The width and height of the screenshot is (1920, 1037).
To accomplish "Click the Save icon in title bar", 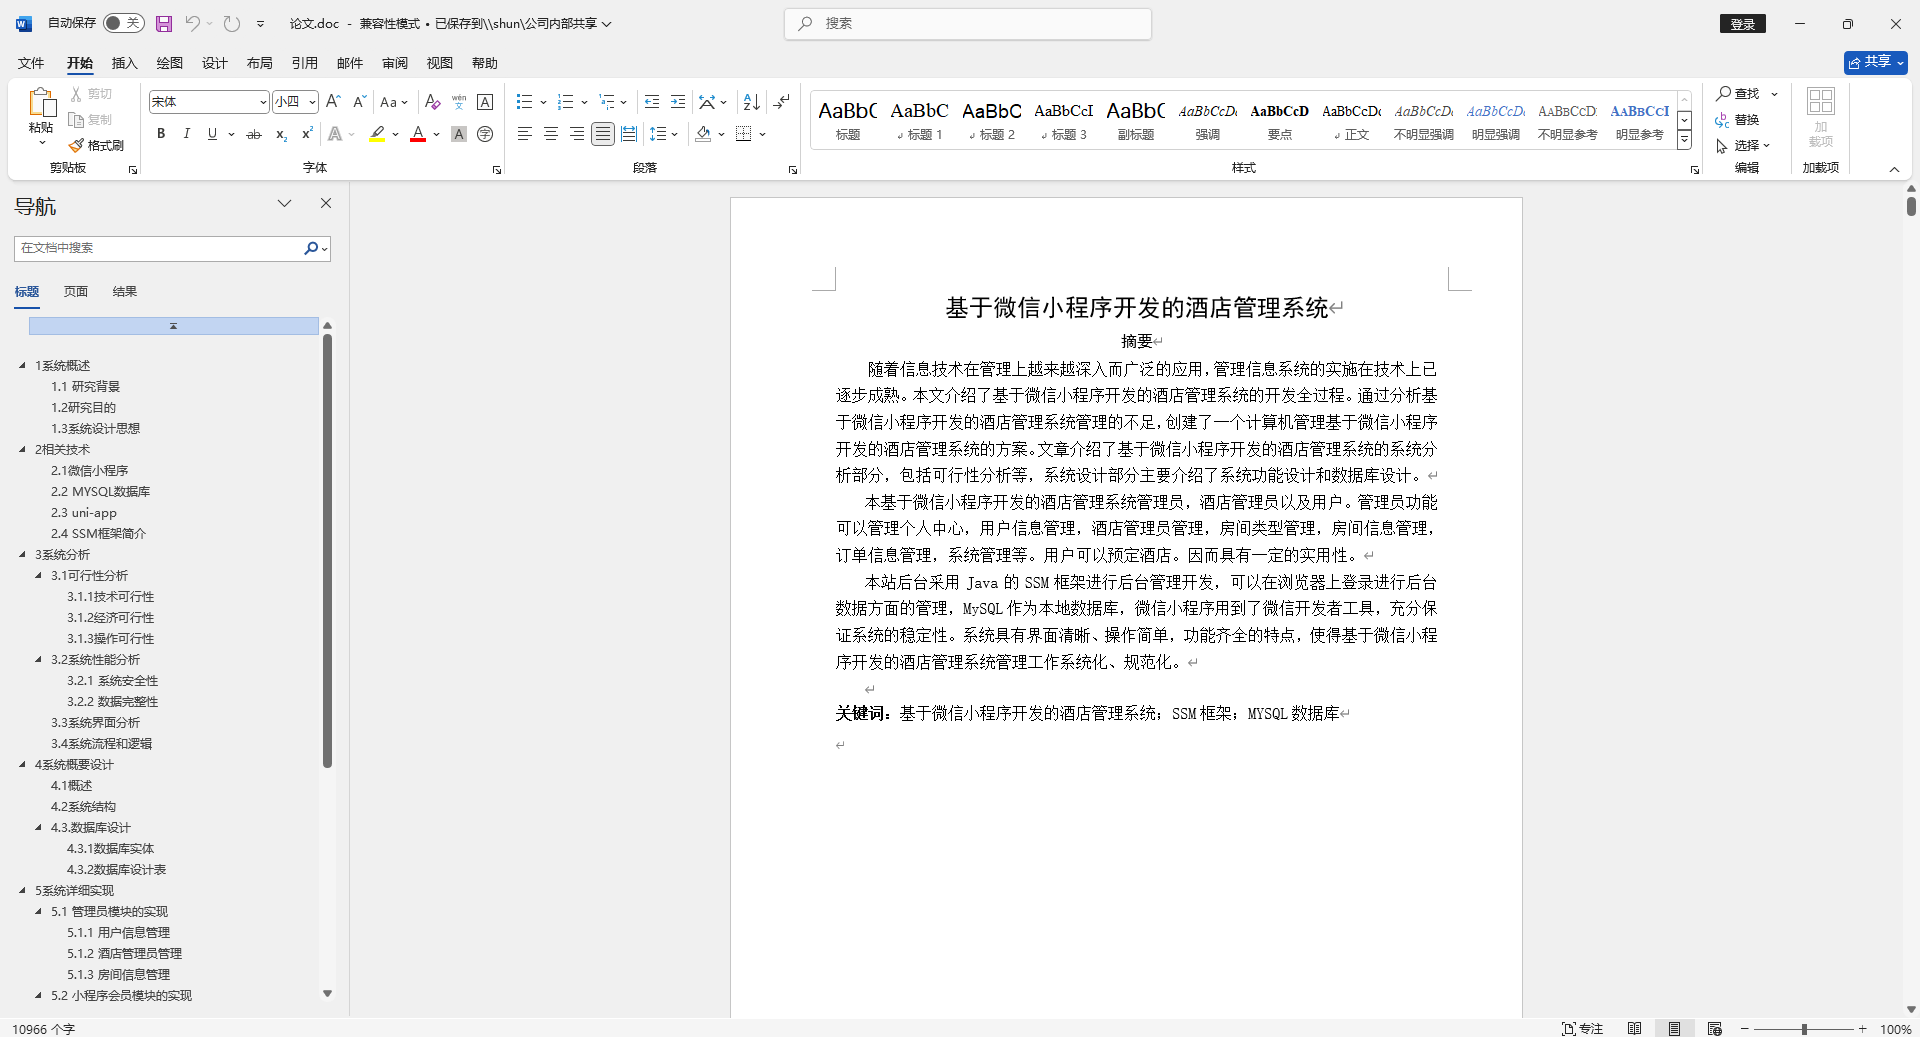I will tap(164, 23).
